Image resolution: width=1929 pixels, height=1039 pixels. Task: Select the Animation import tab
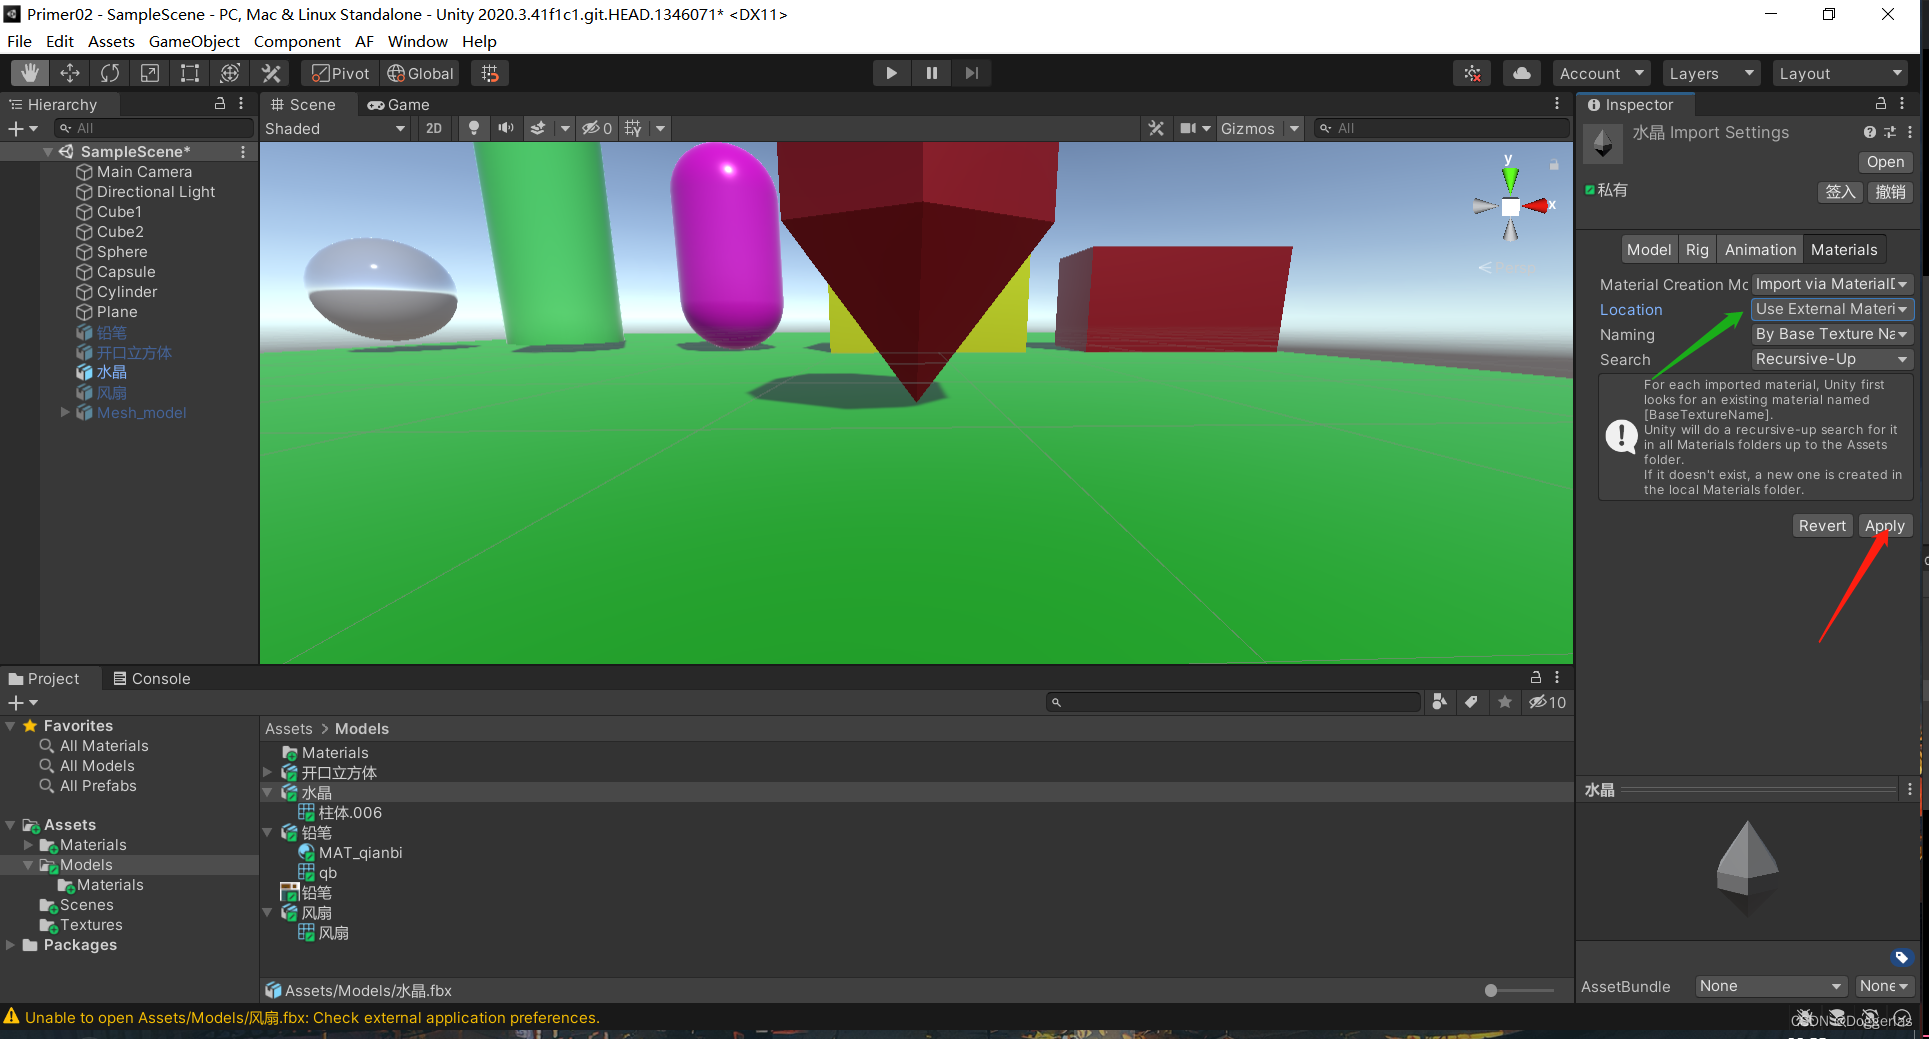[1760, 249]
